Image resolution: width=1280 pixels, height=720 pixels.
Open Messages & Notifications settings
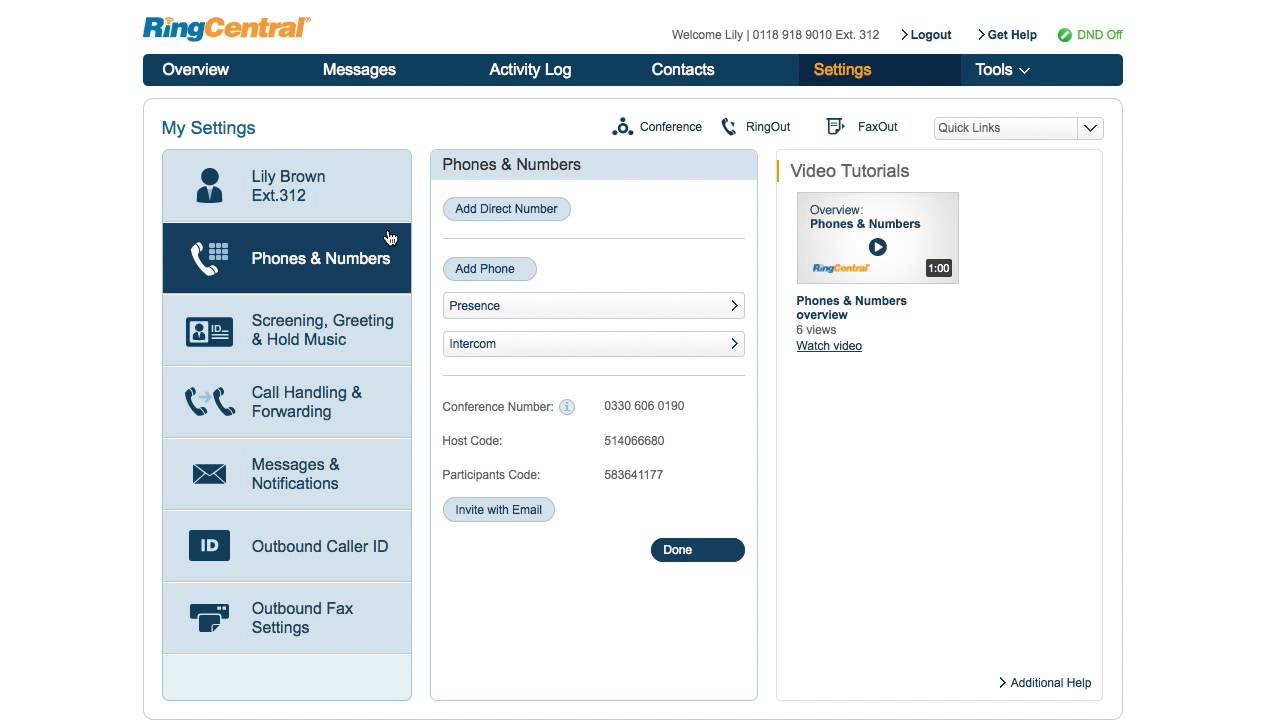287,474
